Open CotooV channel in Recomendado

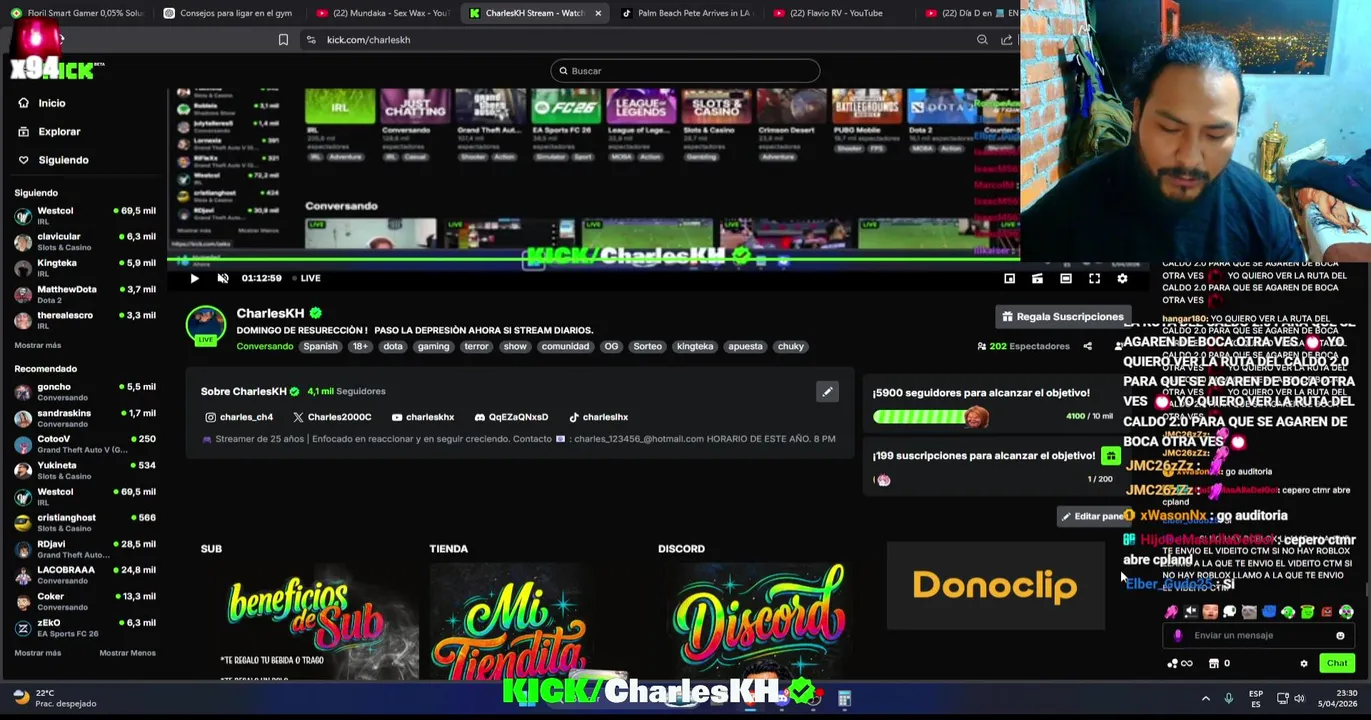85,443
